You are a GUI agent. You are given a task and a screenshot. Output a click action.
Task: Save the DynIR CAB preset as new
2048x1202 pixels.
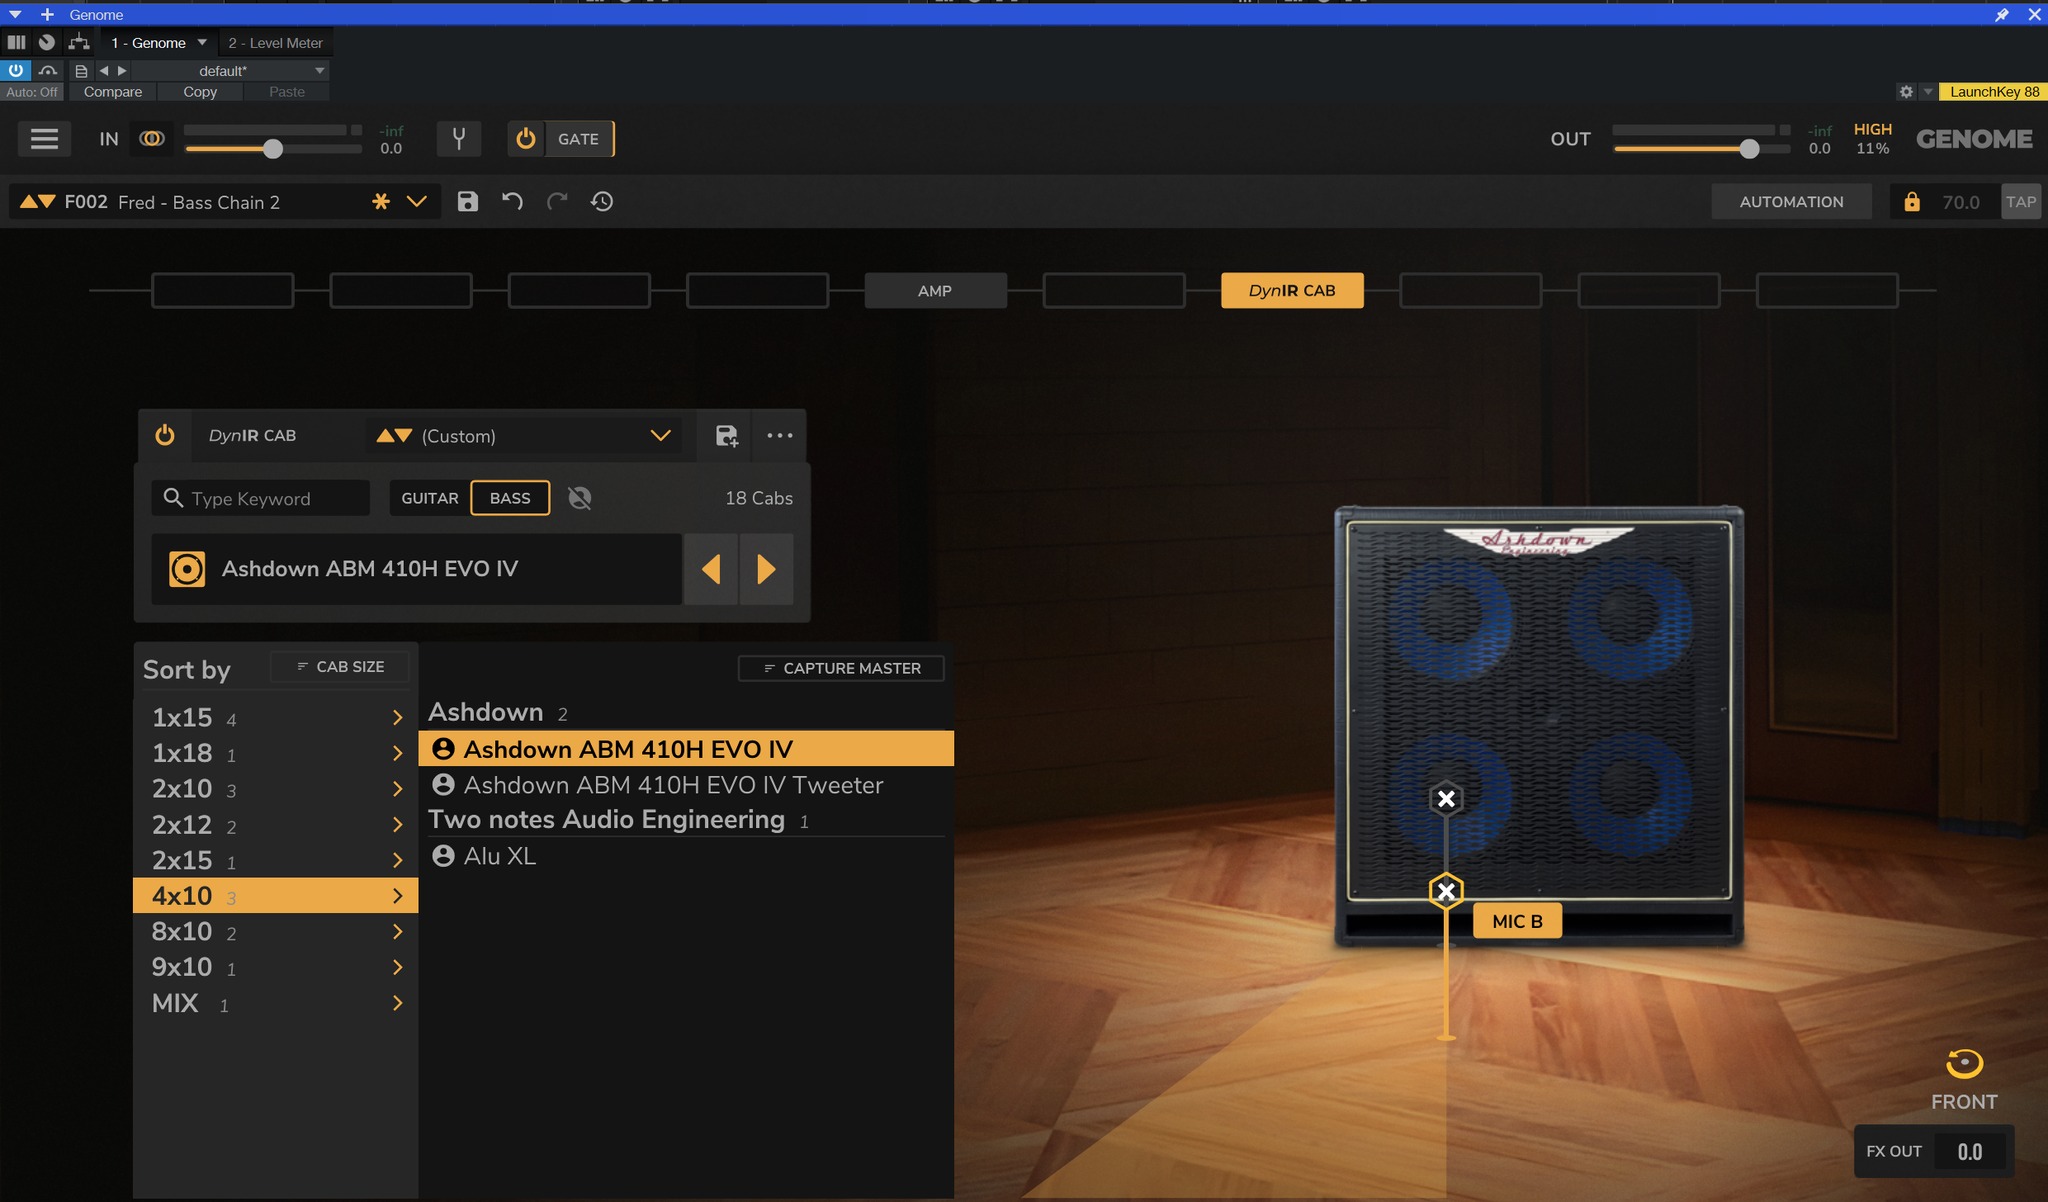click(x=727, y=436)
